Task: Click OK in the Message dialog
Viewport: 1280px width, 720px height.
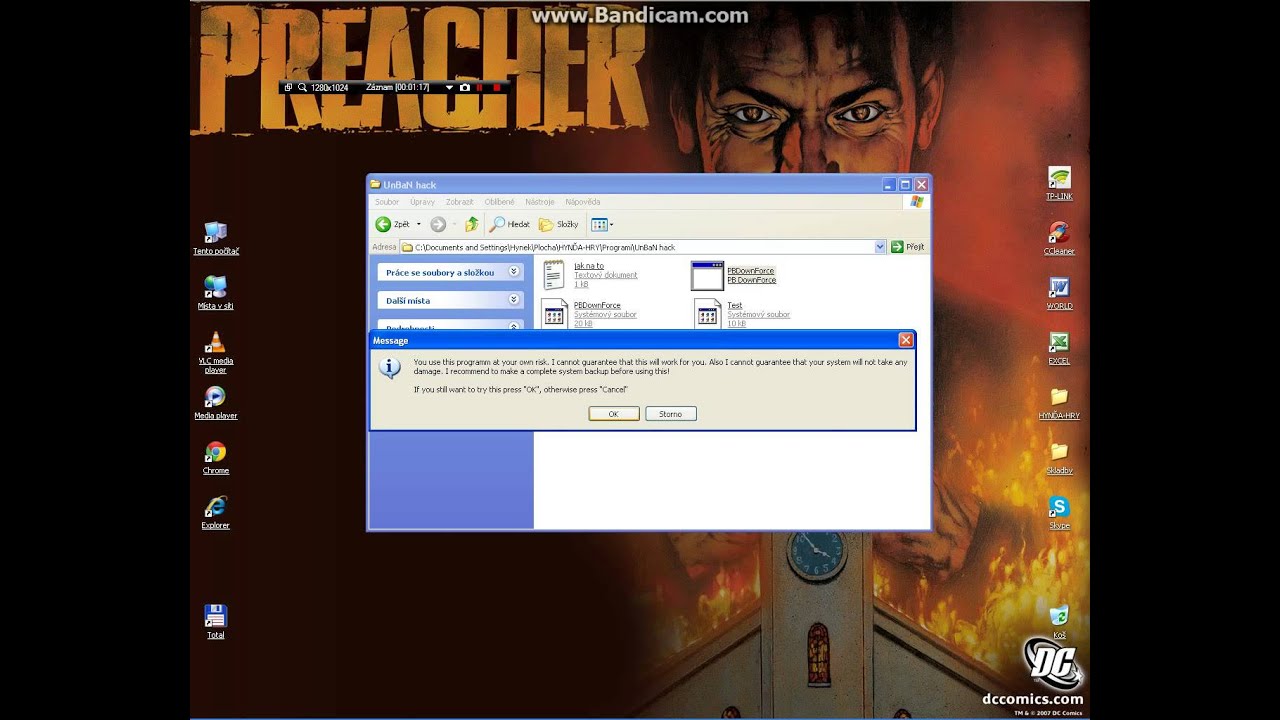Action: tap(614, 414)
